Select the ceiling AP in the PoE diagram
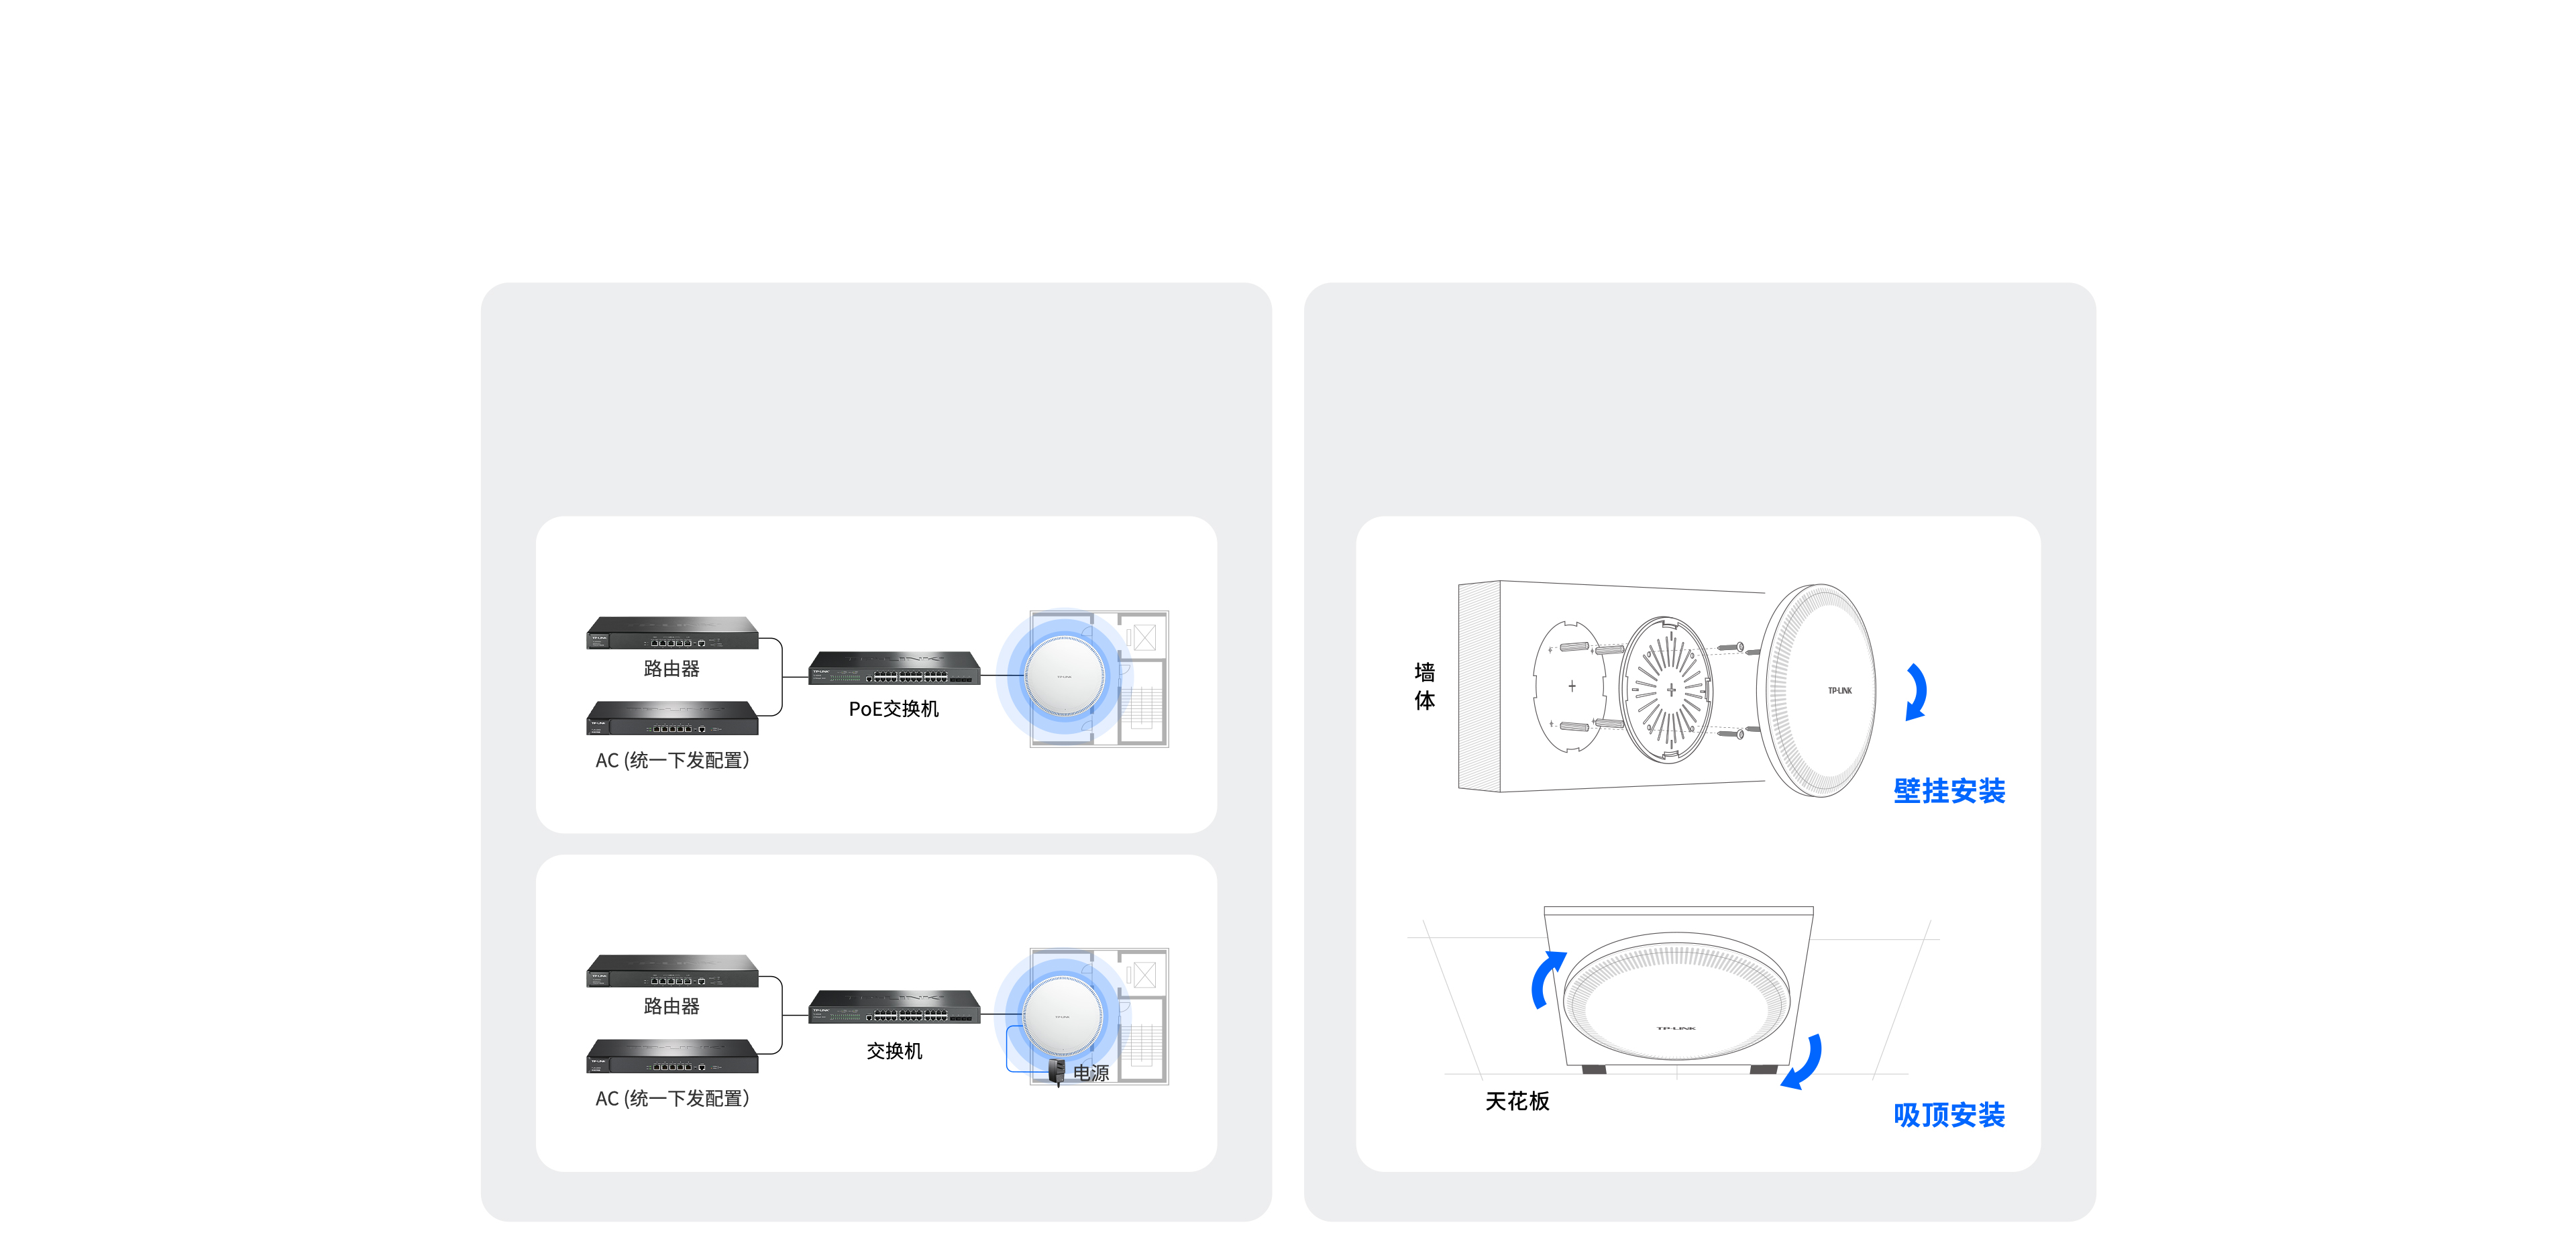Image resolution: width=2576 pixels, height=1237 pixels. 1064,677
